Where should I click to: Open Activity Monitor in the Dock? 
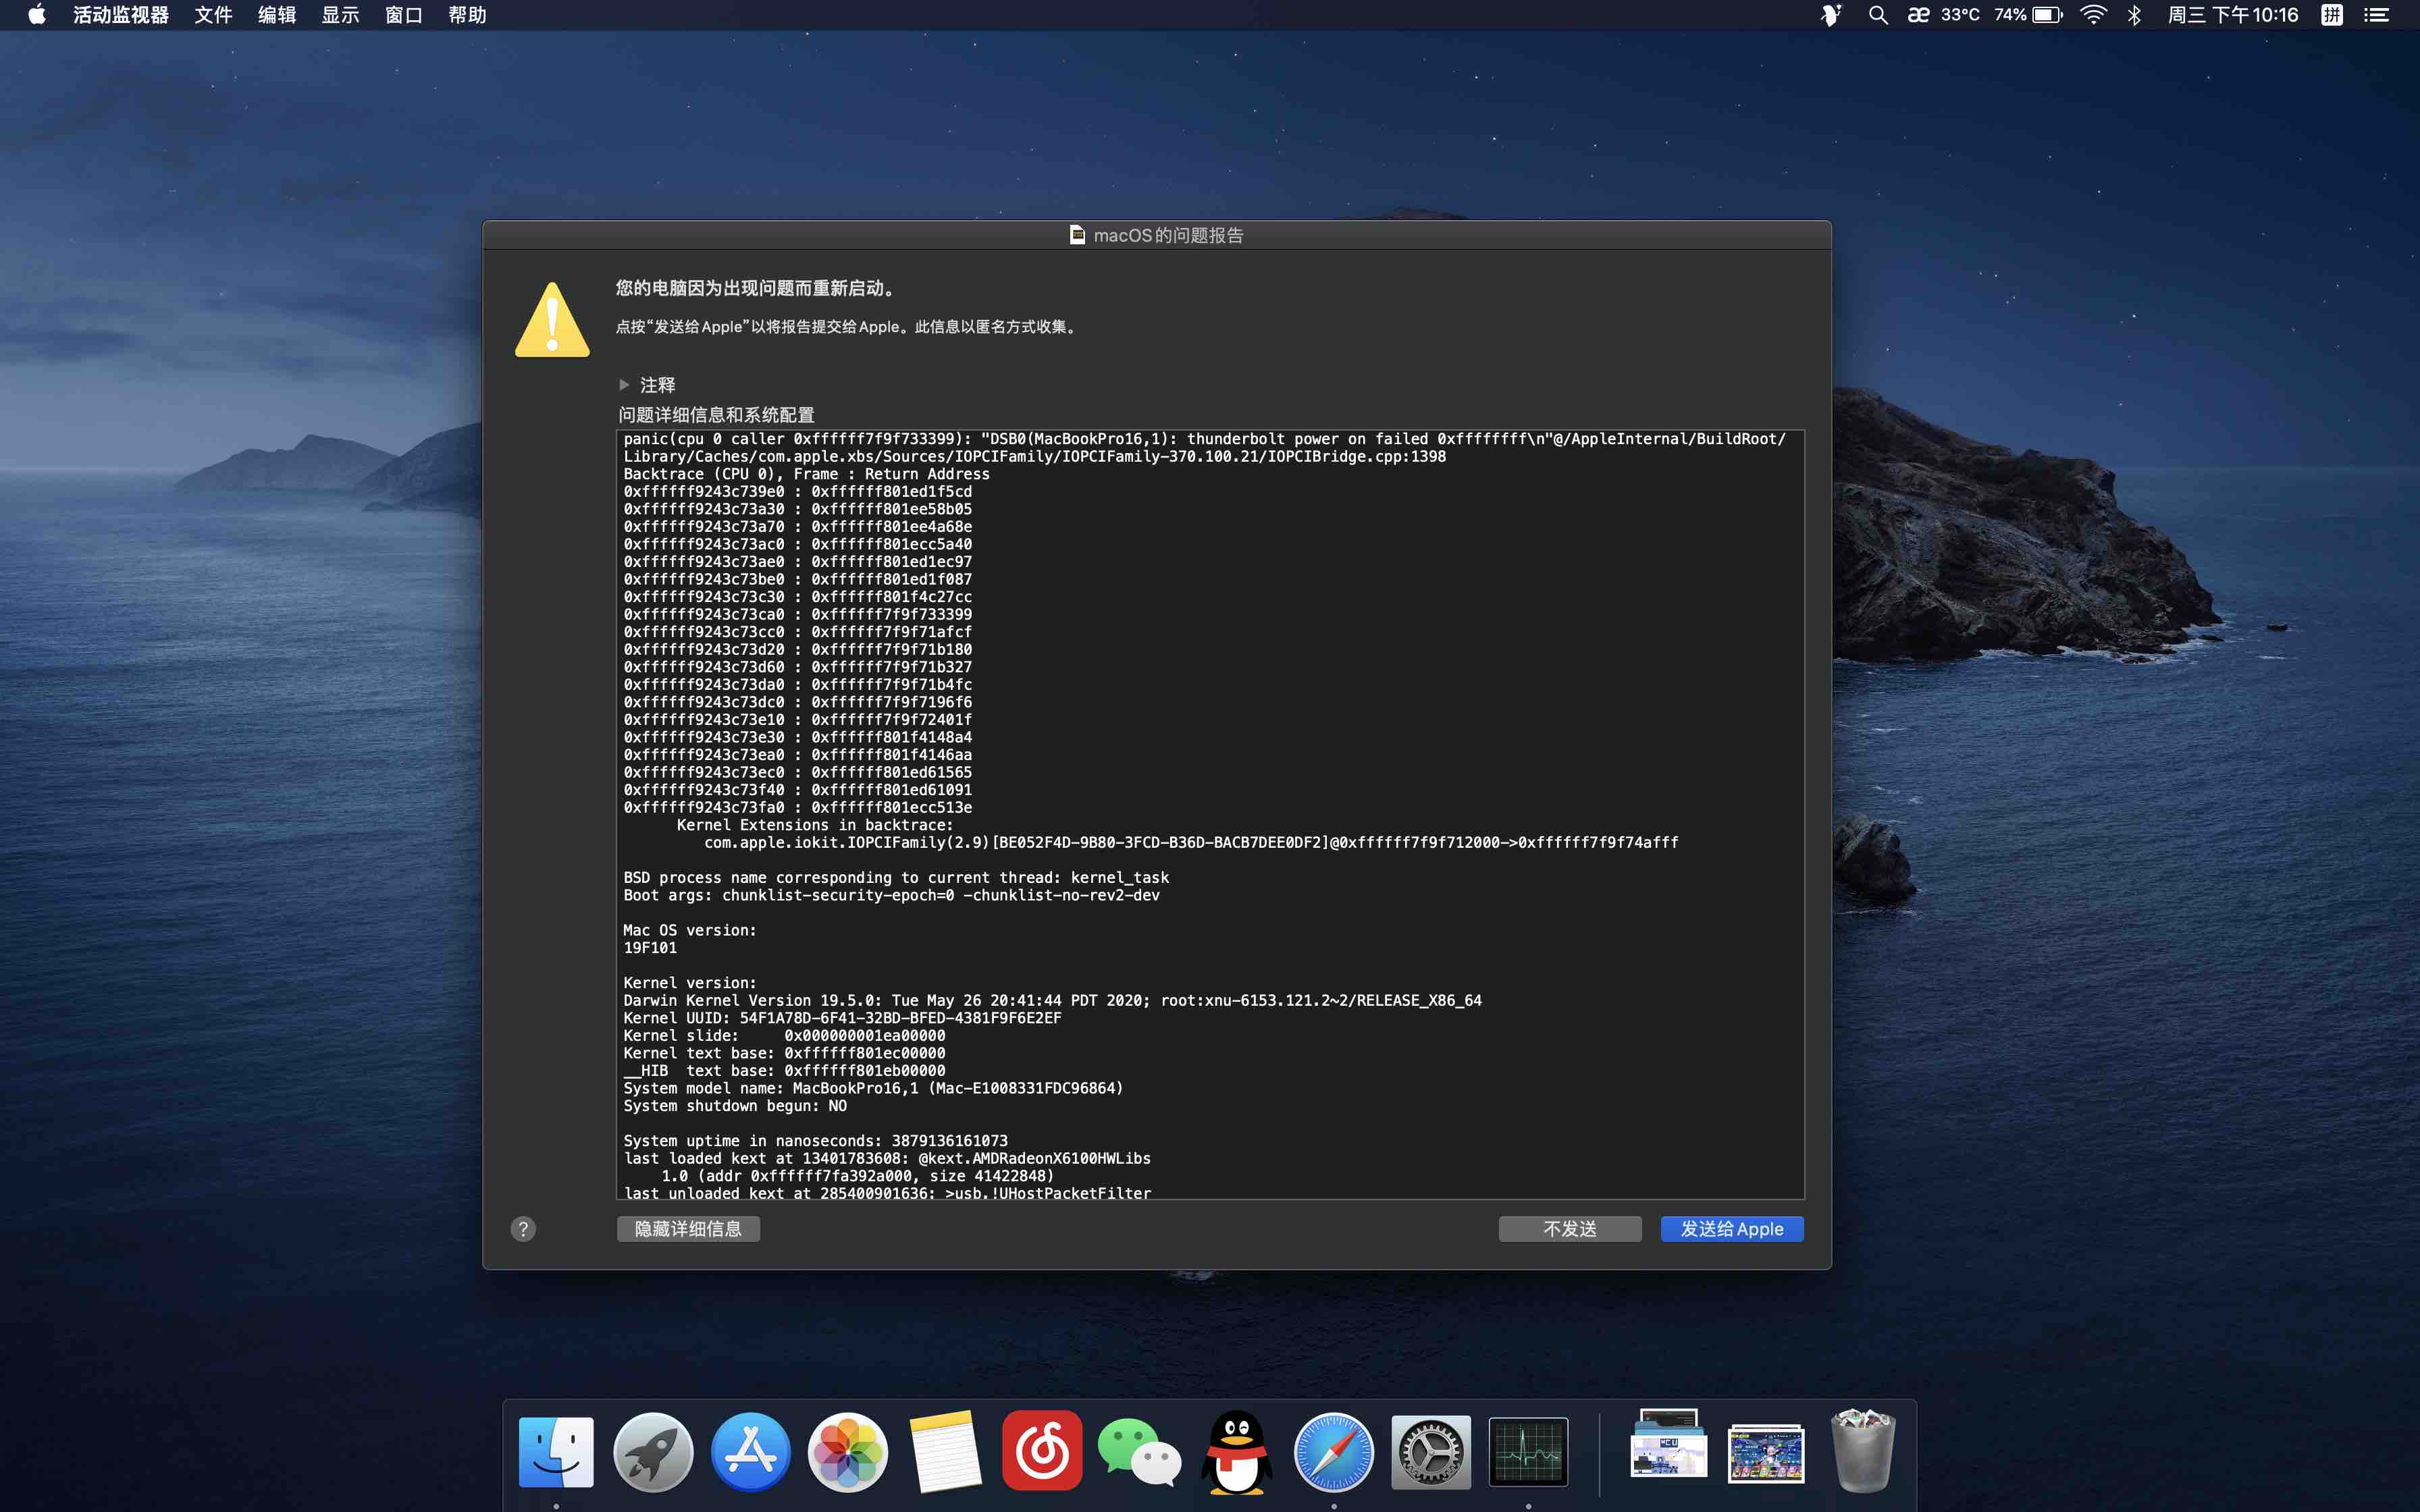(1528, 1451)
